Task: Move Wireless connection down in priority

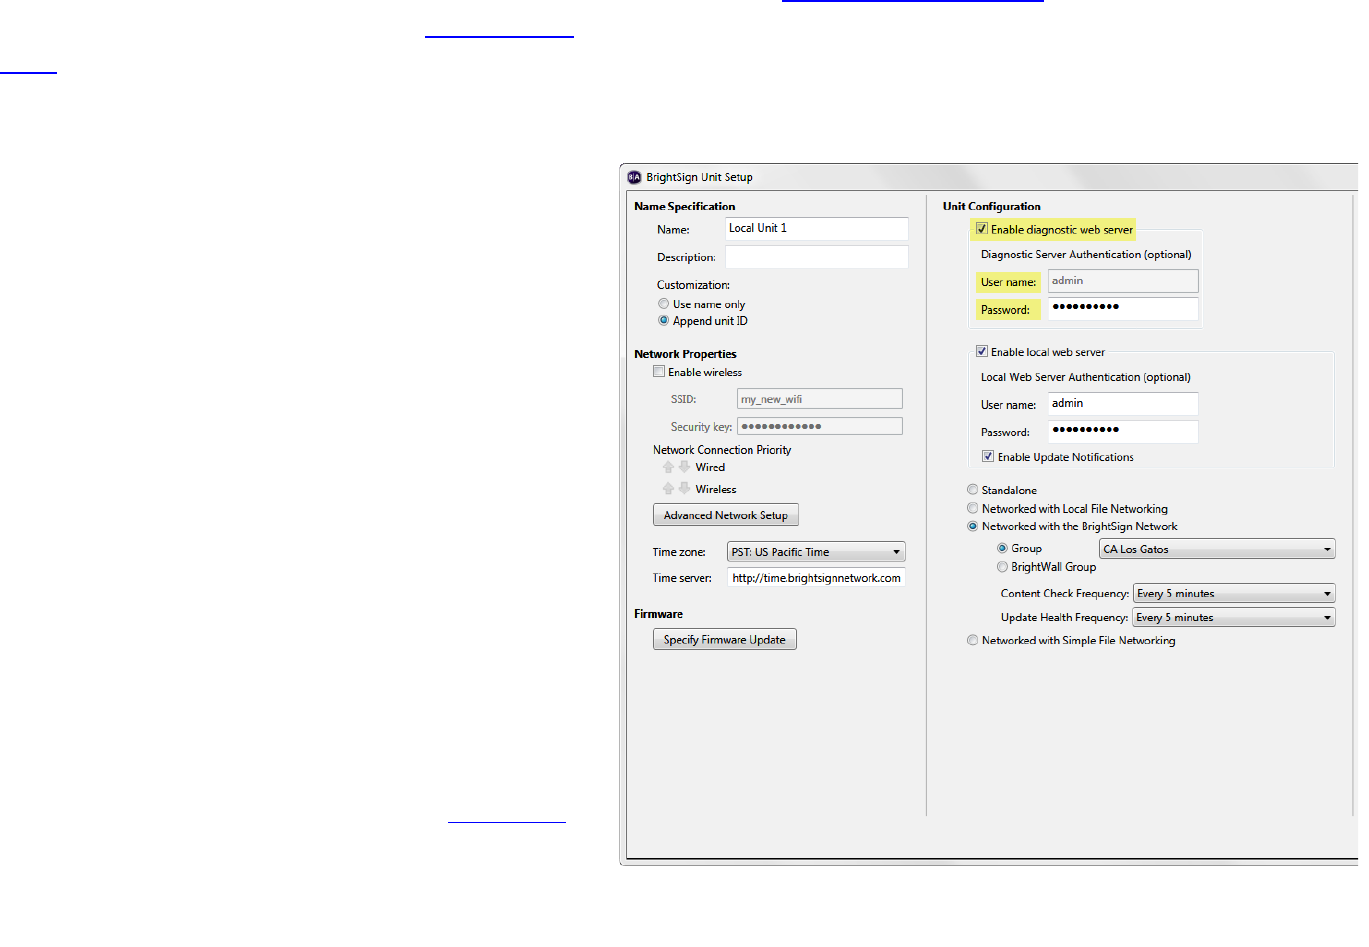Action: click(684, 489)
